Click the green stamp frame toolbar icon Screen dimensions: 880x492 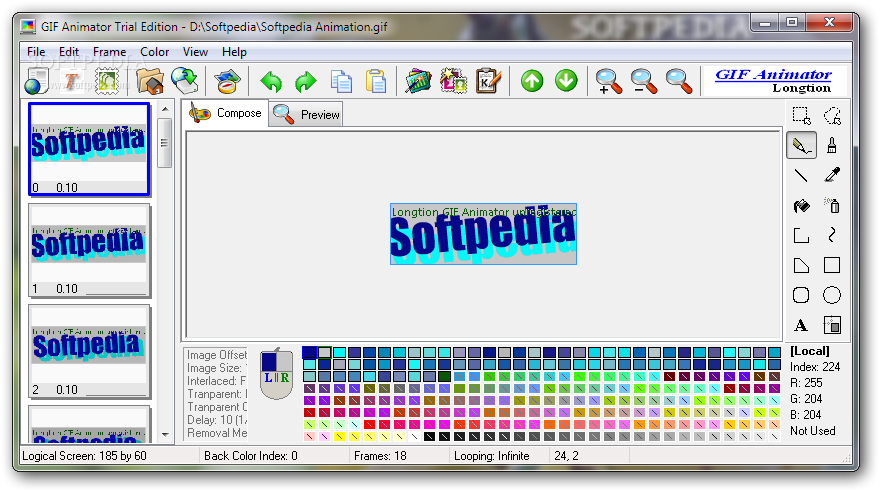click(106, 81)
